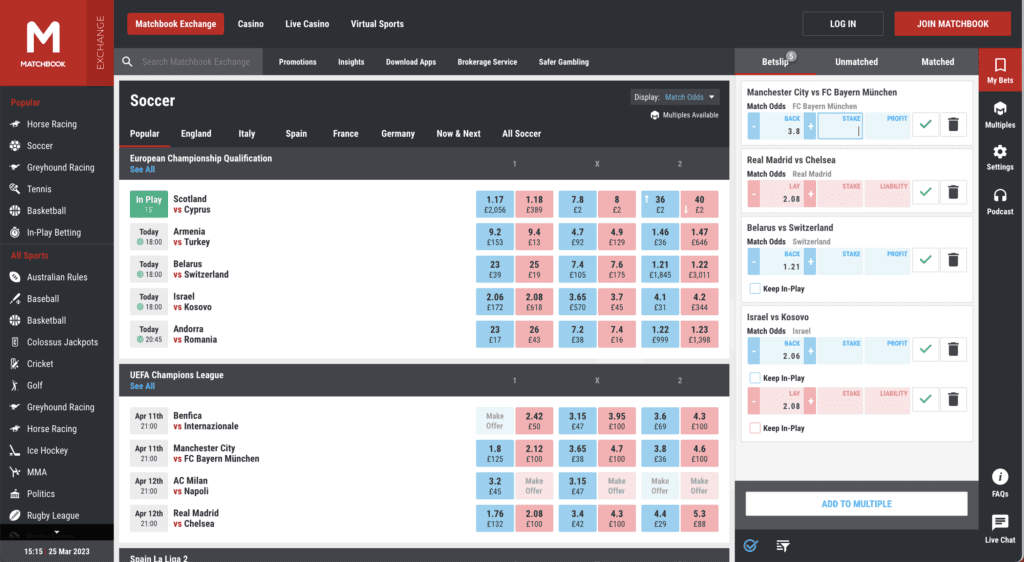Screen dimensions: 1024x562
Task: Decrease back odds on Manchester City bet
Action: [x=753, y=125]
